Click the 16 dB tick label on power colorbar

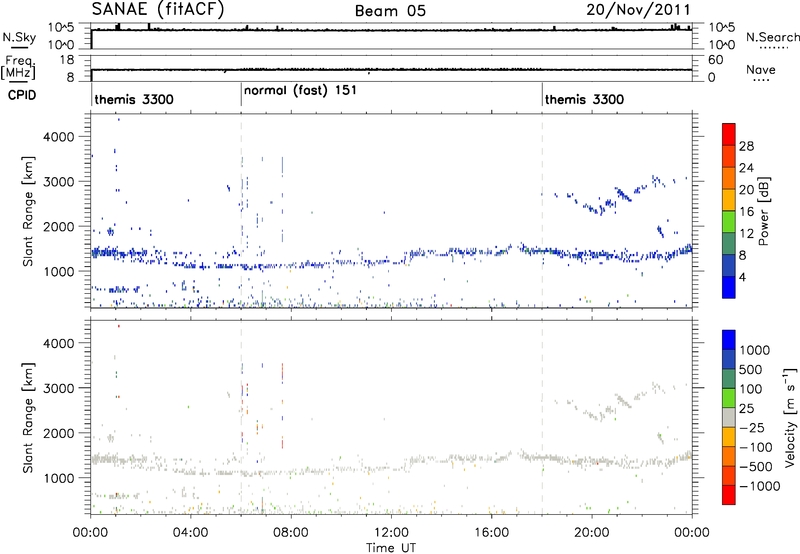point(746,212)
